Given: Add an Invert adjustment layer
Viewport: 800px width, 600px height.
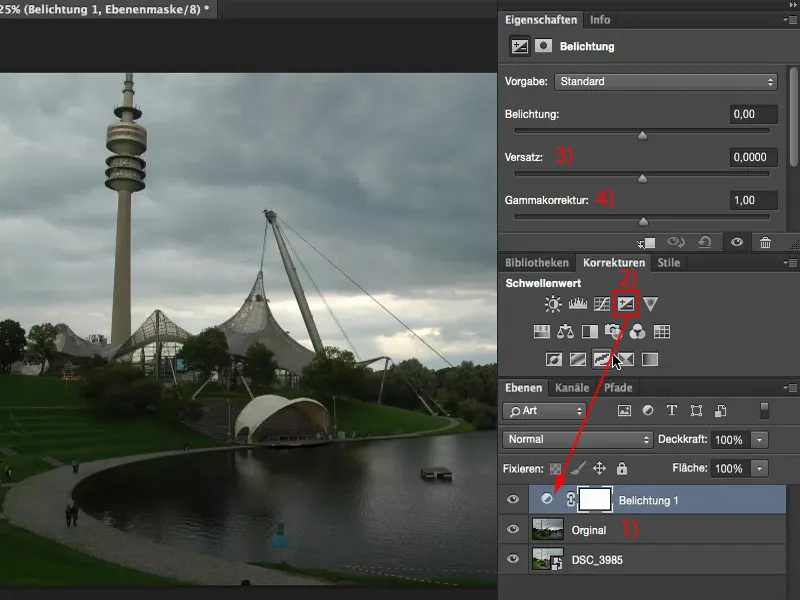Looking at the screenshot, I should coord(554,360).
